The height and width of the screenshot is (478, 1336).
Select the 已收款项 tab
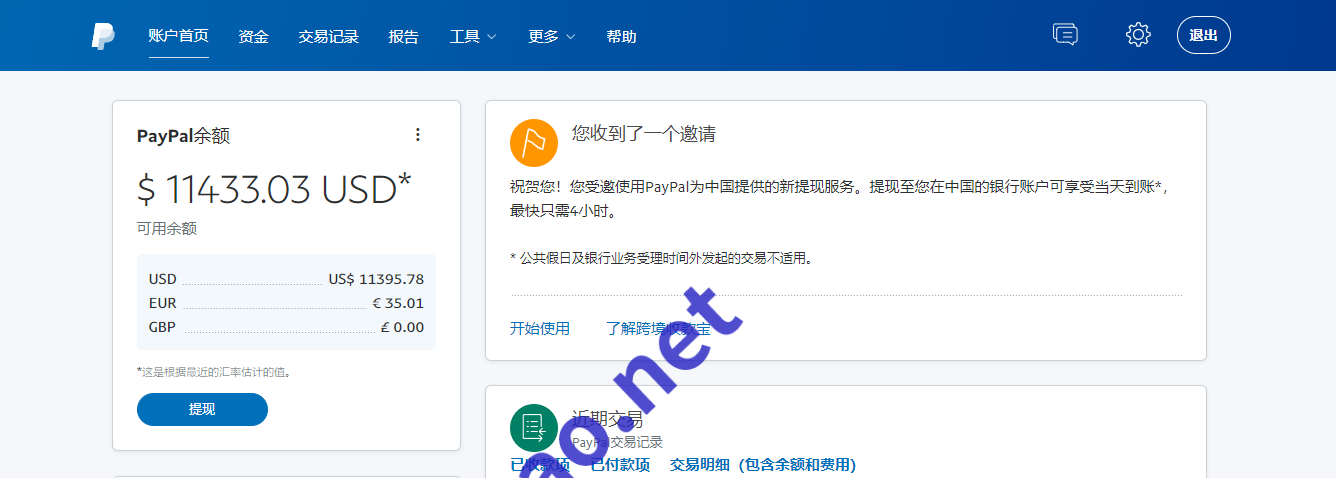pos(540,465)
